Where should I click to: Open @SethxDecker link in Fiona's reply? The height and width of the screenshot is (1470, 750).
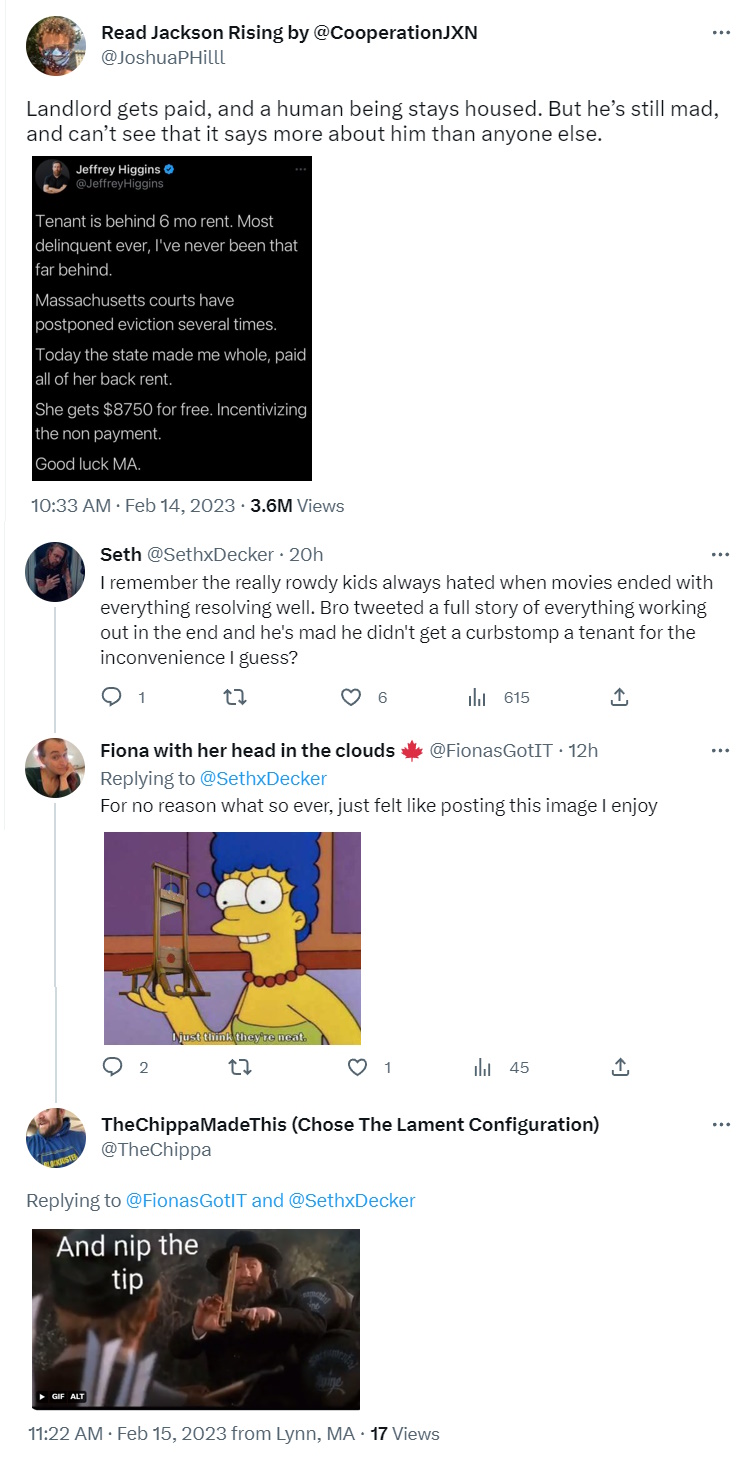coord(263,778)
